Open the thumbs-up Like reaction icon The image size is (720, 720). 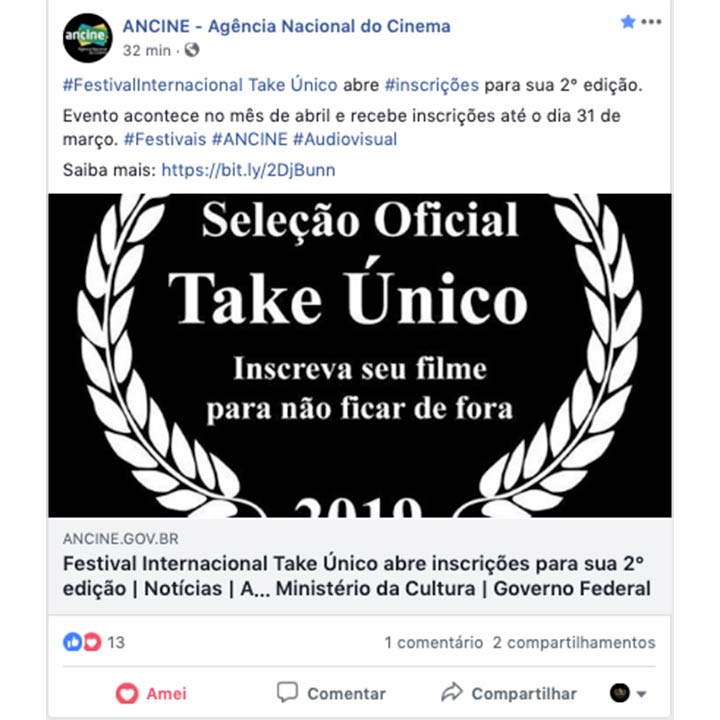tap(72, 641)
